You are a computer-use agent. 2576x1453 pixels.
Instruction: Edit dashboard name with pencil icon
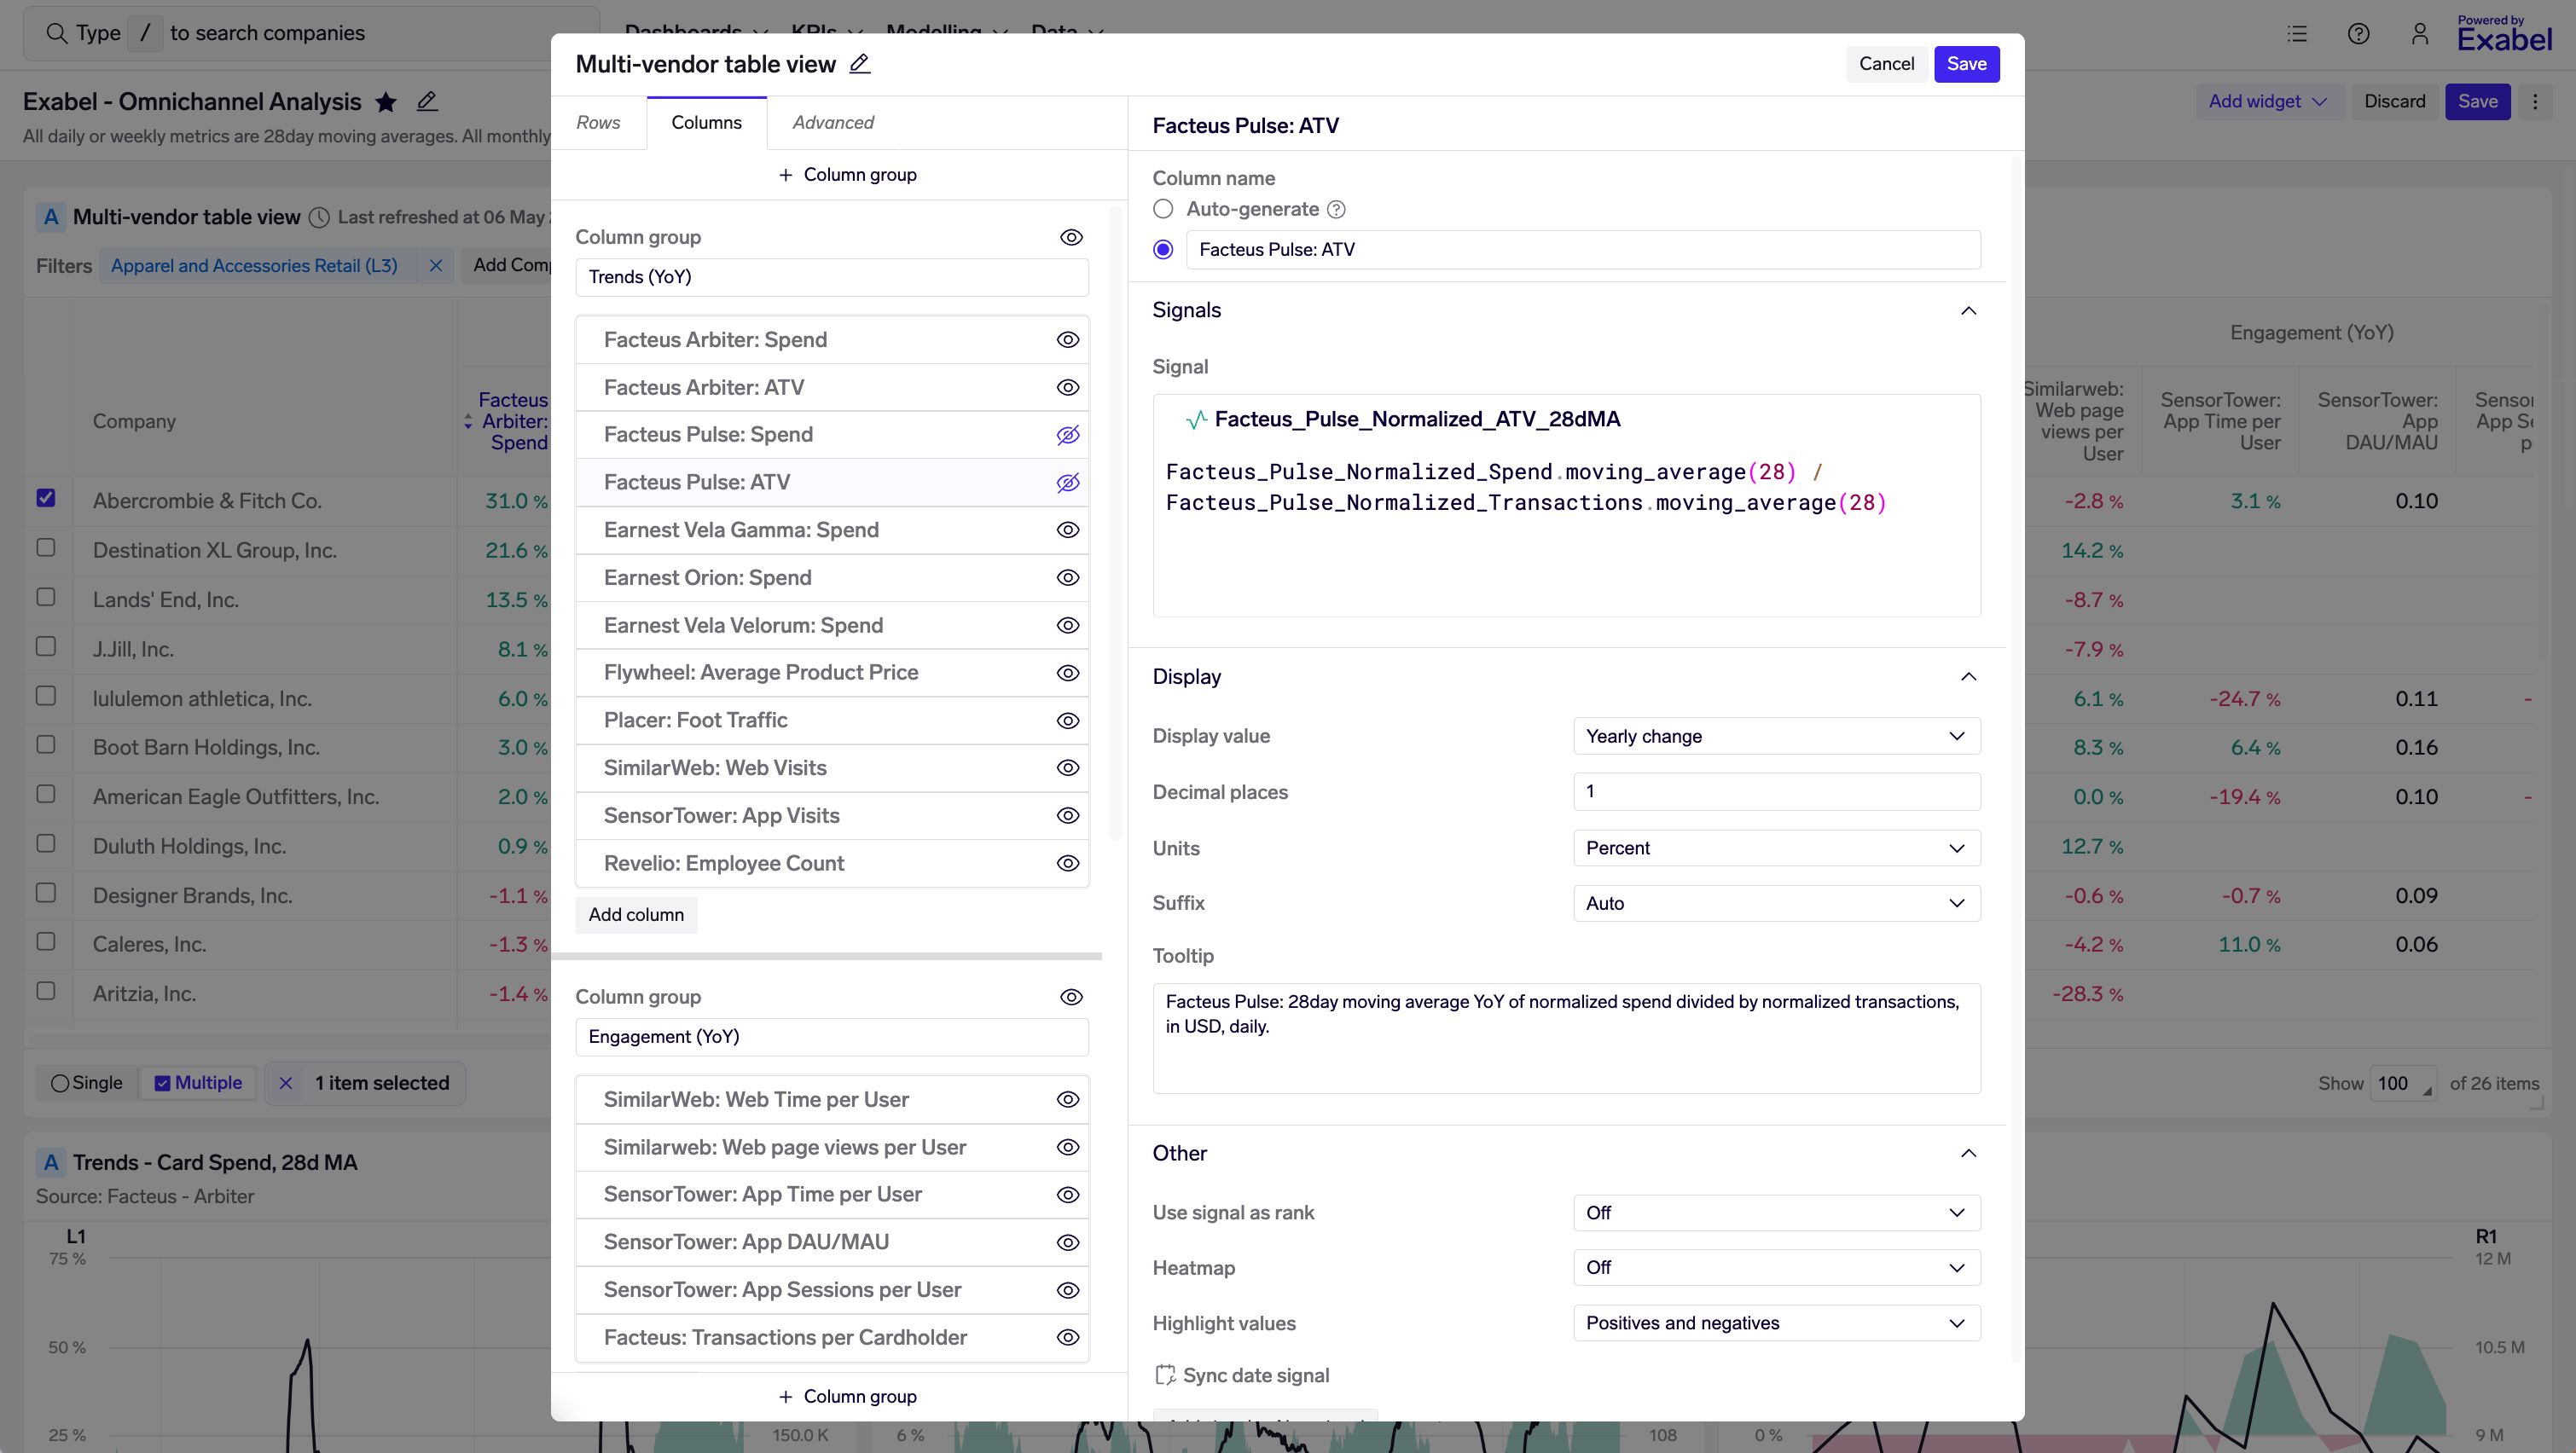point(427,101)
